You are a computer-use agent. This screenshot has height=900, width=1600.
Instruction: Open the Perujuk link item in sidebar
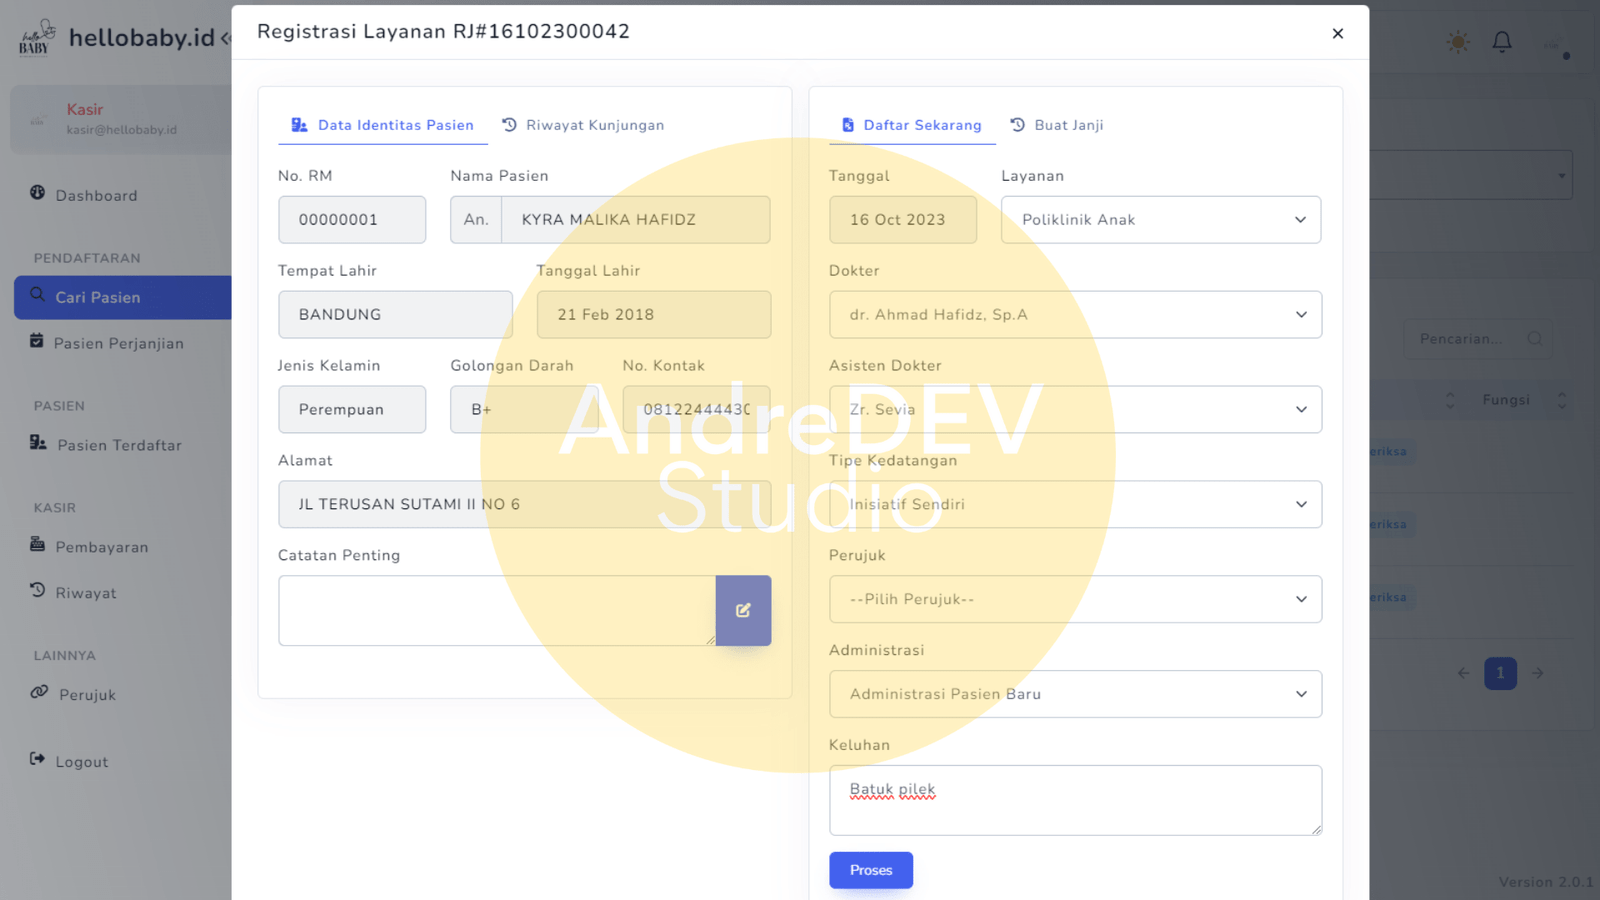(x=87, y=695)
